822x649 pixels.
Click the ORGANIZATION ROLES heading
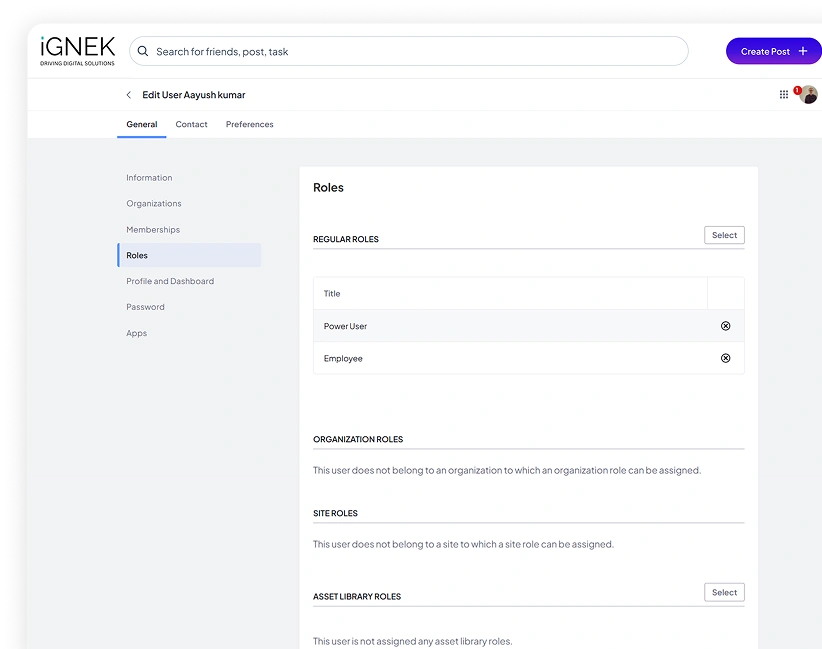[x=358, y=439]
